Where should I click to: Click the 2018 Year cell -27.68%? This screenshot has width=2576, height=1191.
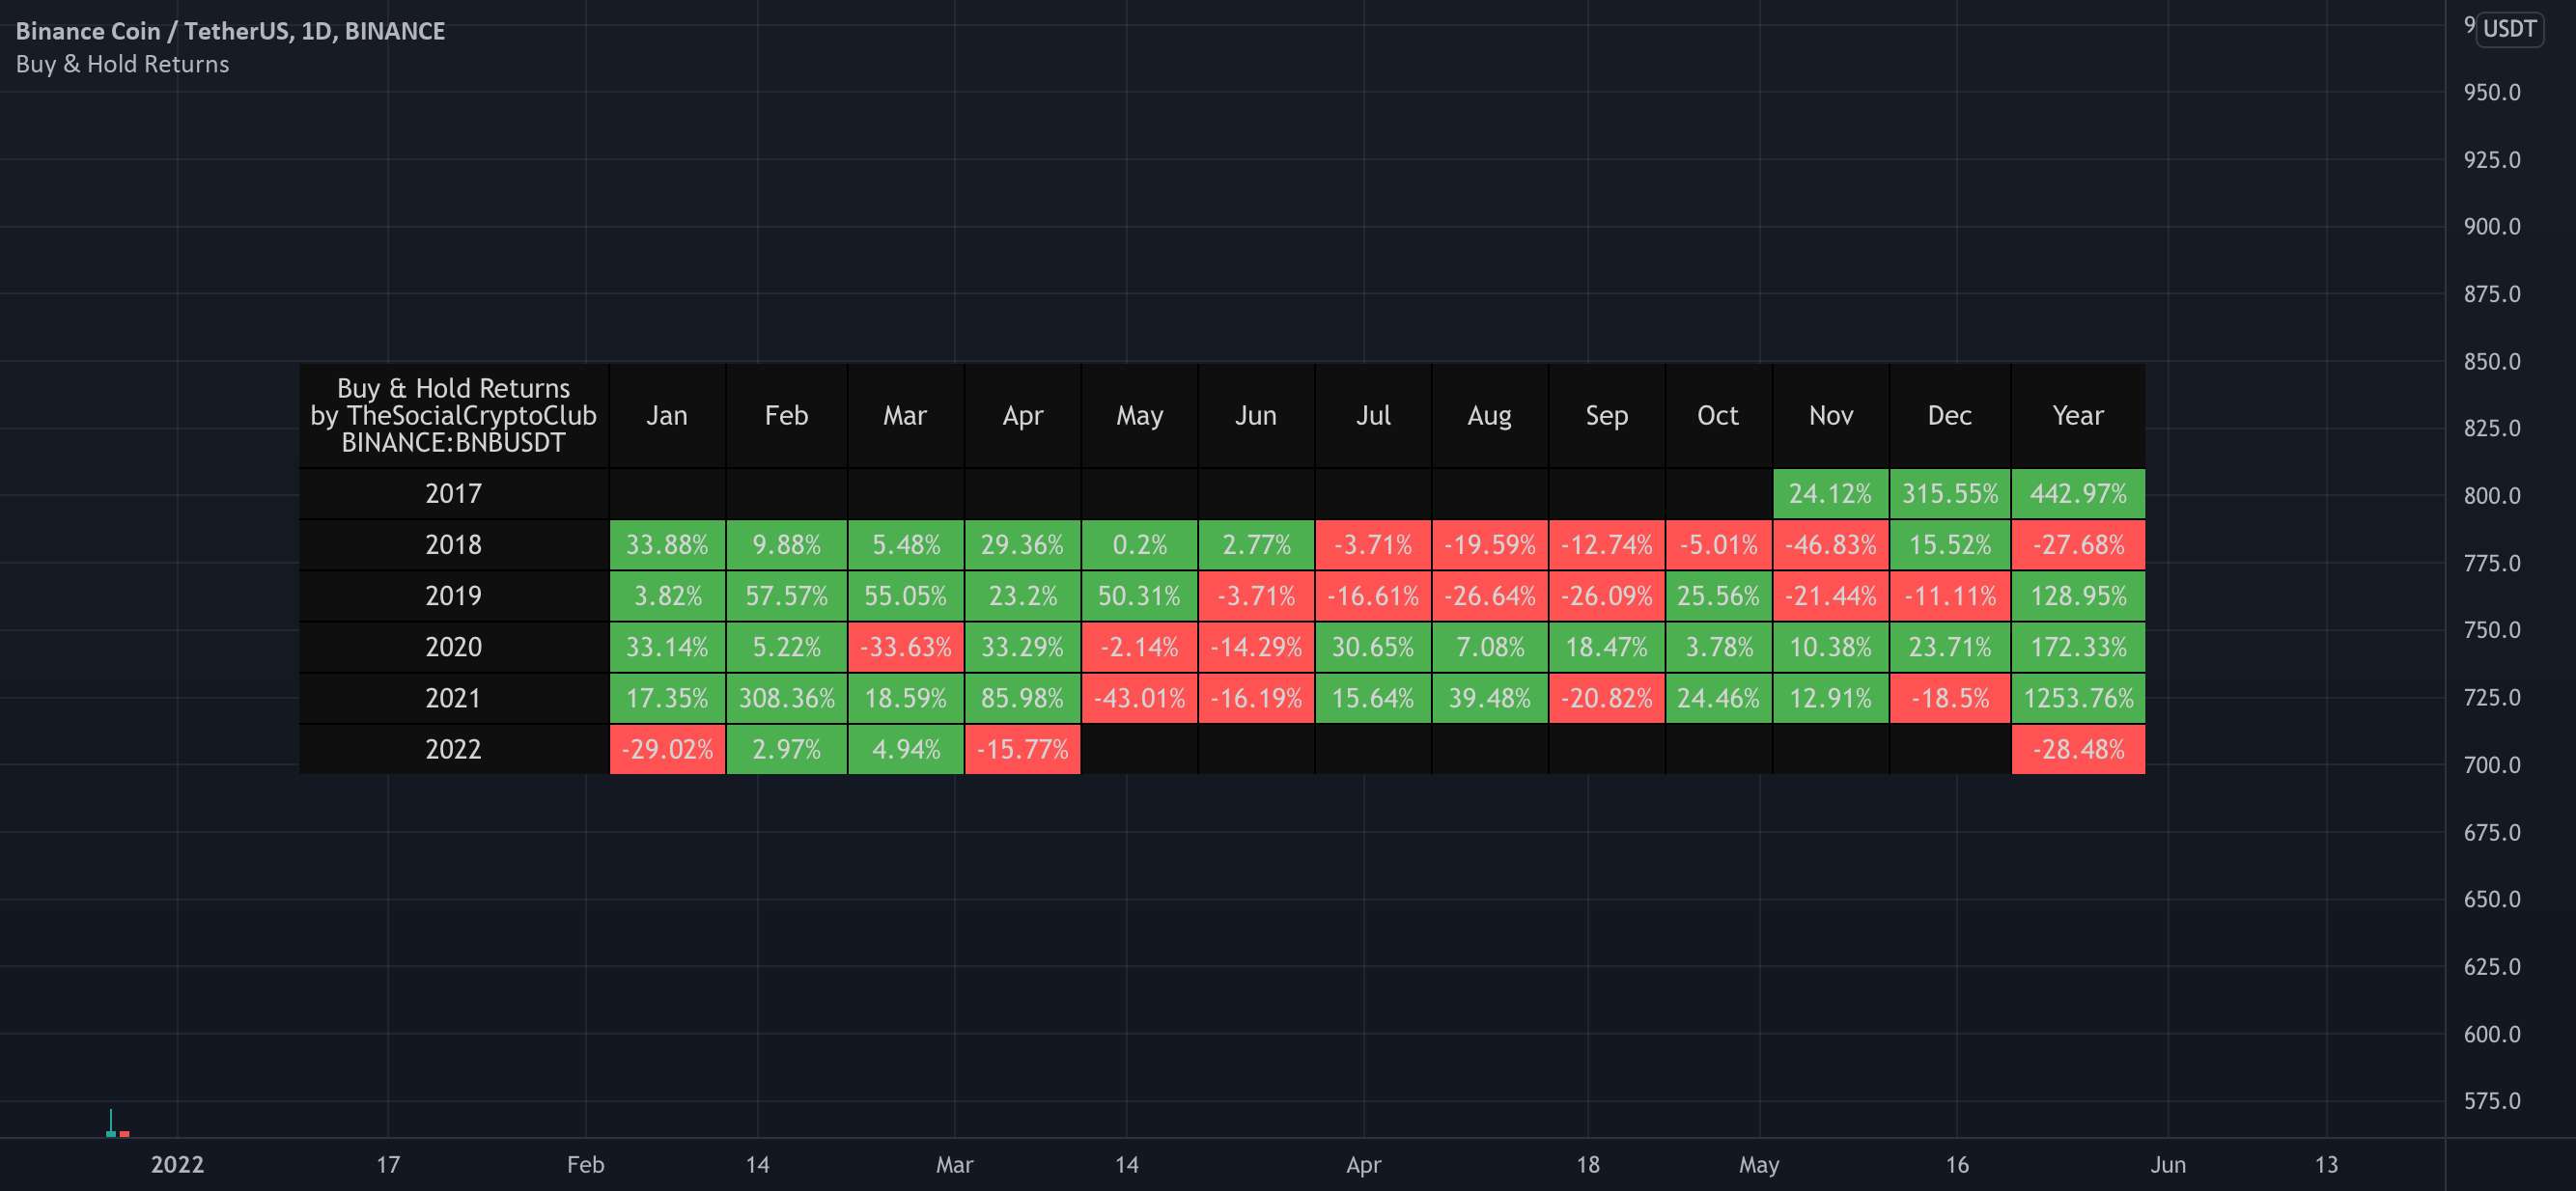[x=2078, y=545]
